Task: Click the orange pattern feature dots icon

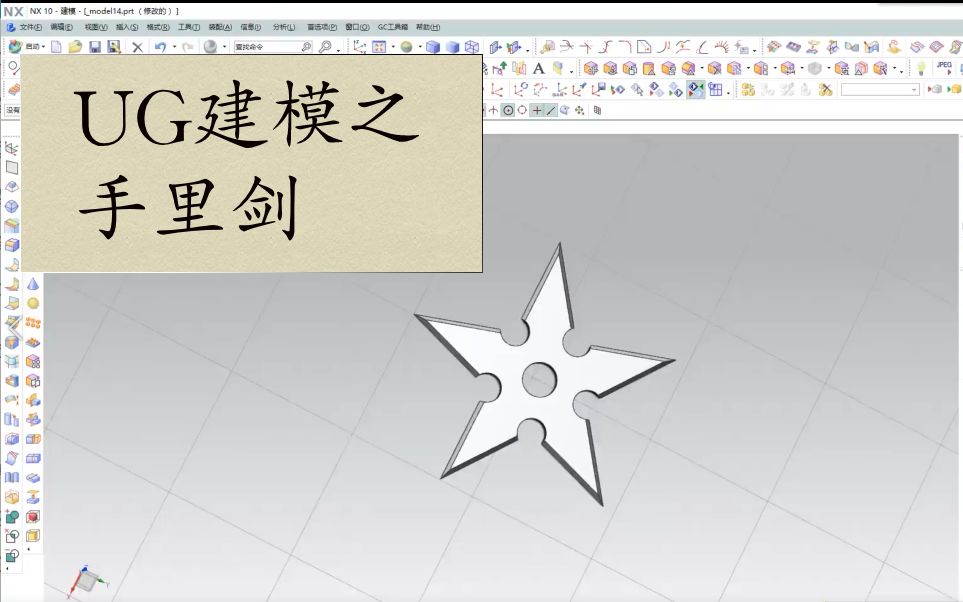Action: (33, 323)
